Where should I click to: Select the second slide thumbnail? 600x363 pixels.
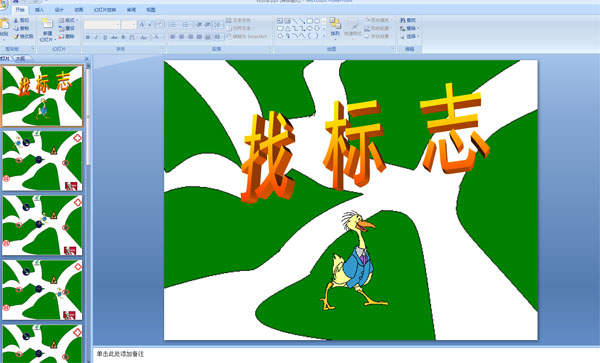point(42,161)
